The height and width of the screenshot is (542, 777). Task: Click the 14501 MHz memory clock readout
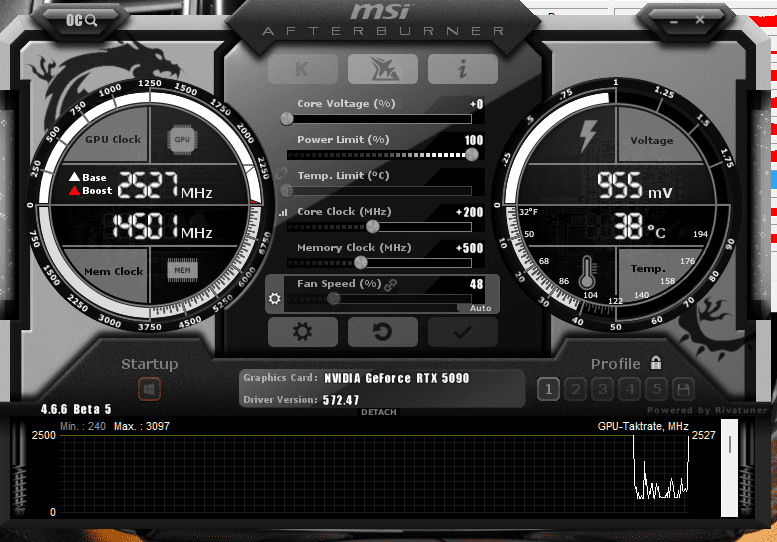[163, 227]
